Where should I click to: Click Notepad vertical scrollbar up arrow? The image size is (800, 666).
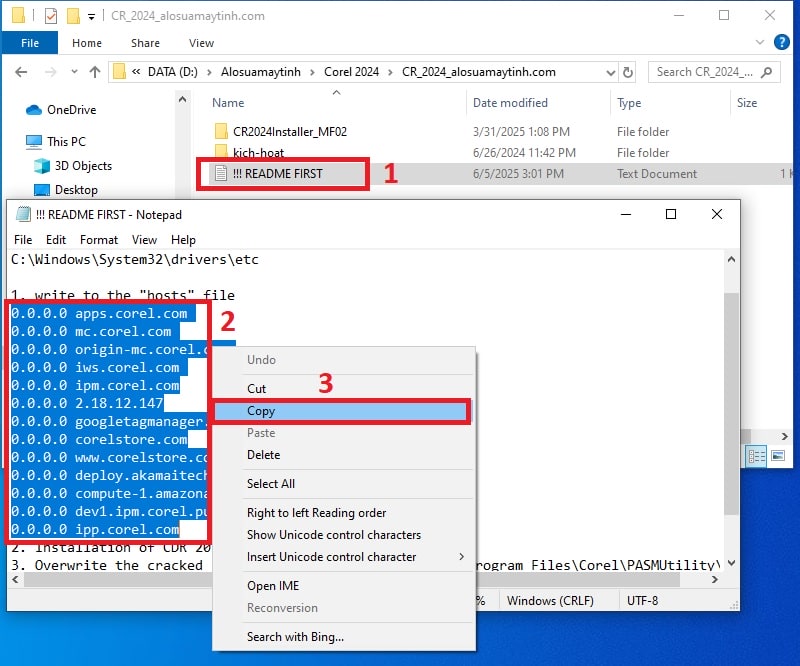point(731,260)
